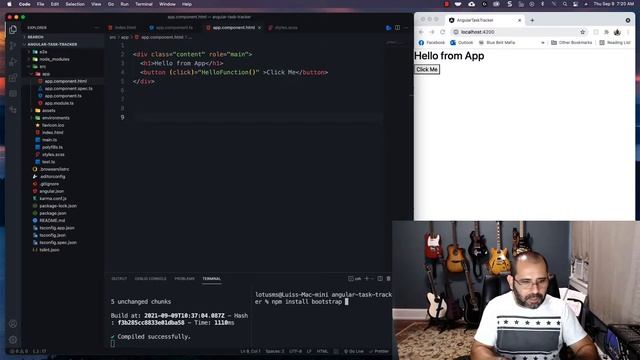640x360 pixels.
Task: Open the File menu
Action: pos(40,4)
